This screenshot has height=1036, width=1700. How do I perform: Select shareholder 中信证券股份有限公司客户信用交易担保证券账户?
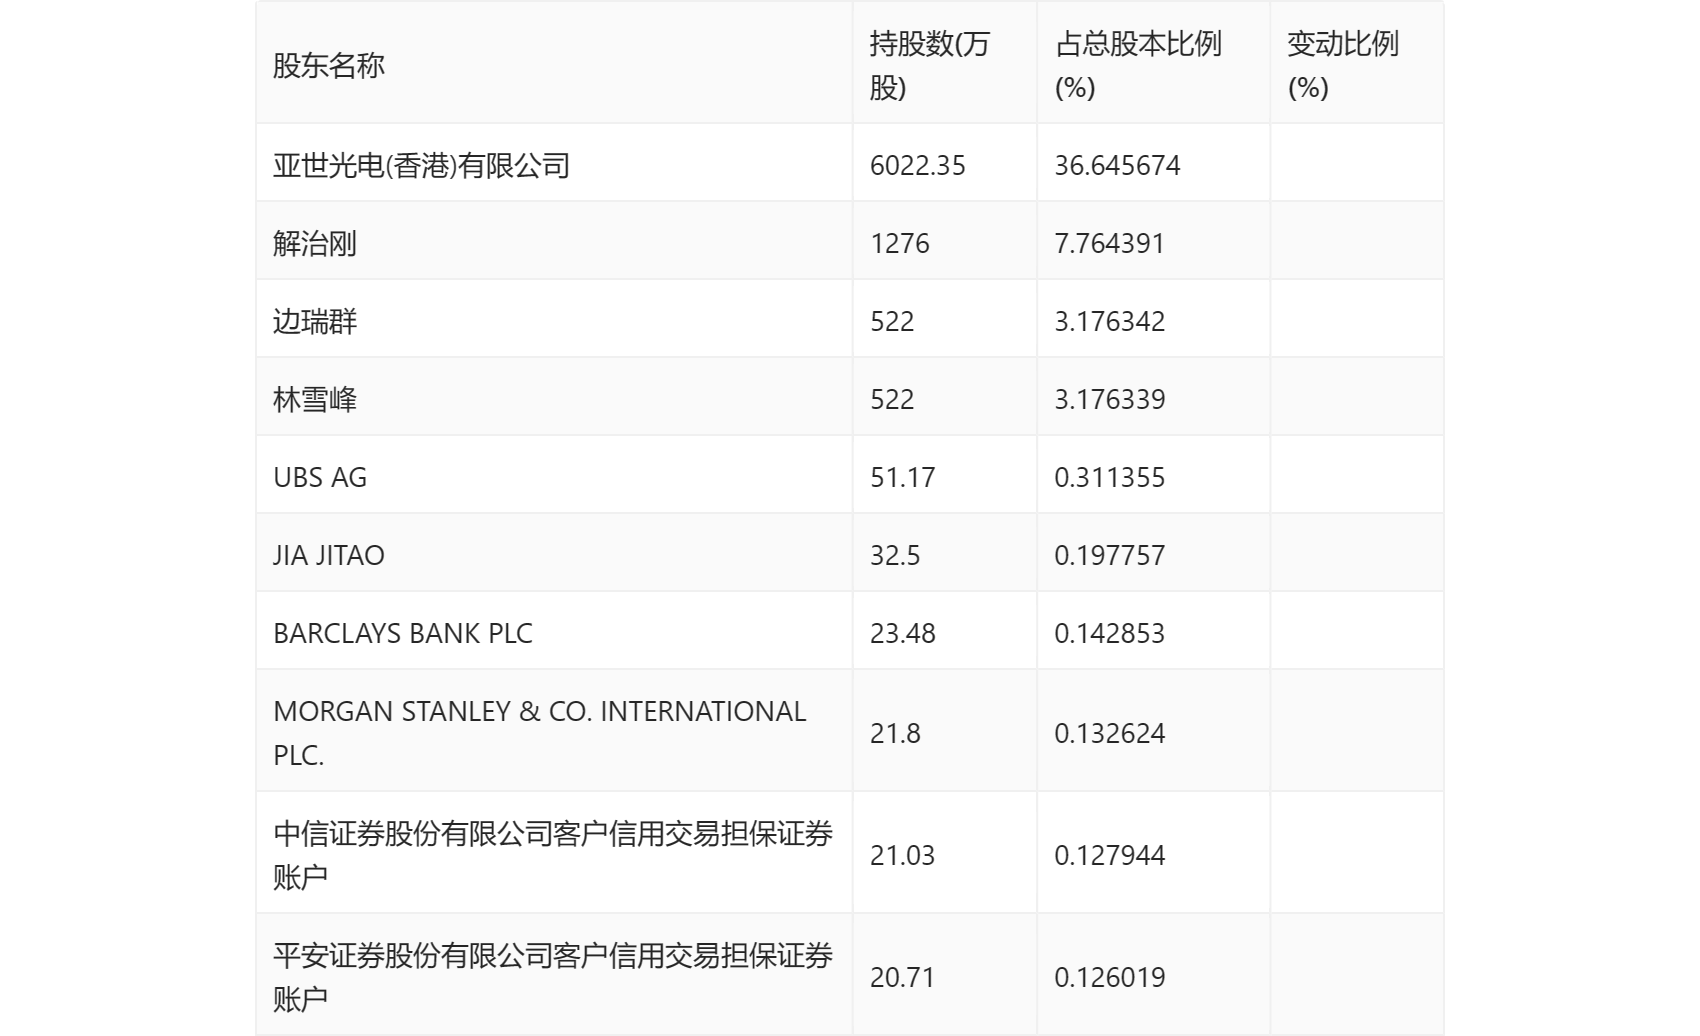[553, 855]
